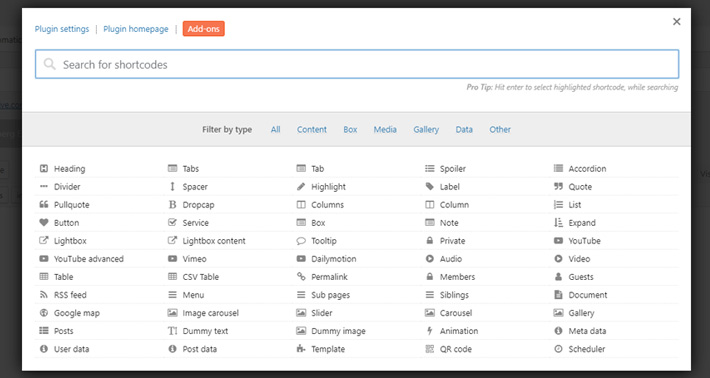The width and height of the screenshot is (710, 378).
Task: Click the Highlight pencil icon
Action: point(301,187)
